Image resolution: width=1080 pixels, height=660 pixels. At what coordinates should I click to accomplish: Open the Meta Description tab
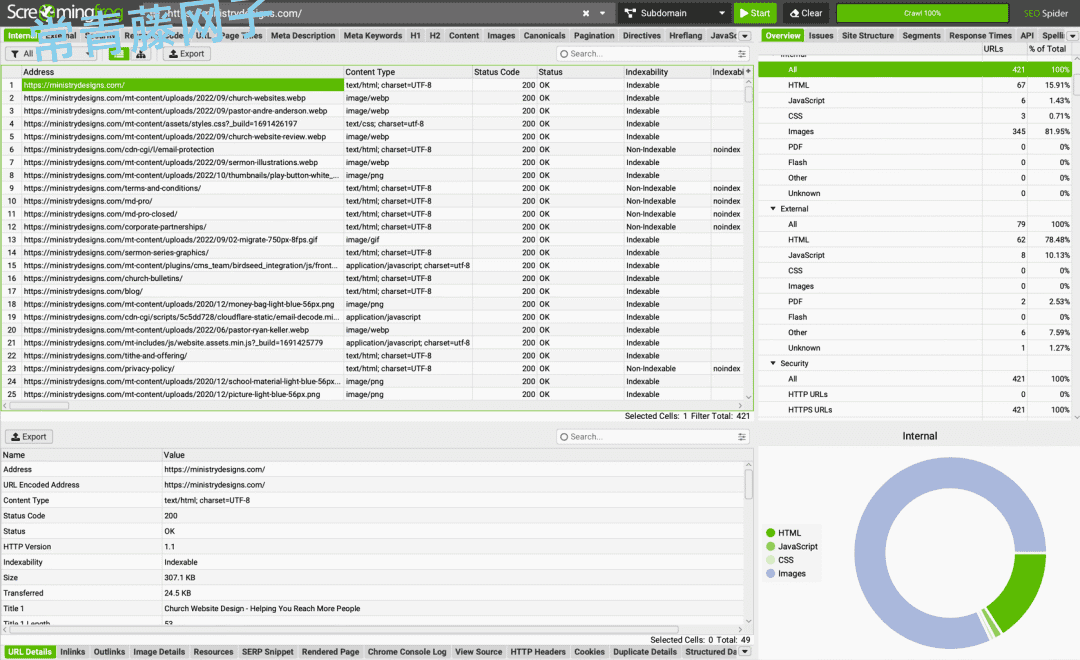pos(303,36)
